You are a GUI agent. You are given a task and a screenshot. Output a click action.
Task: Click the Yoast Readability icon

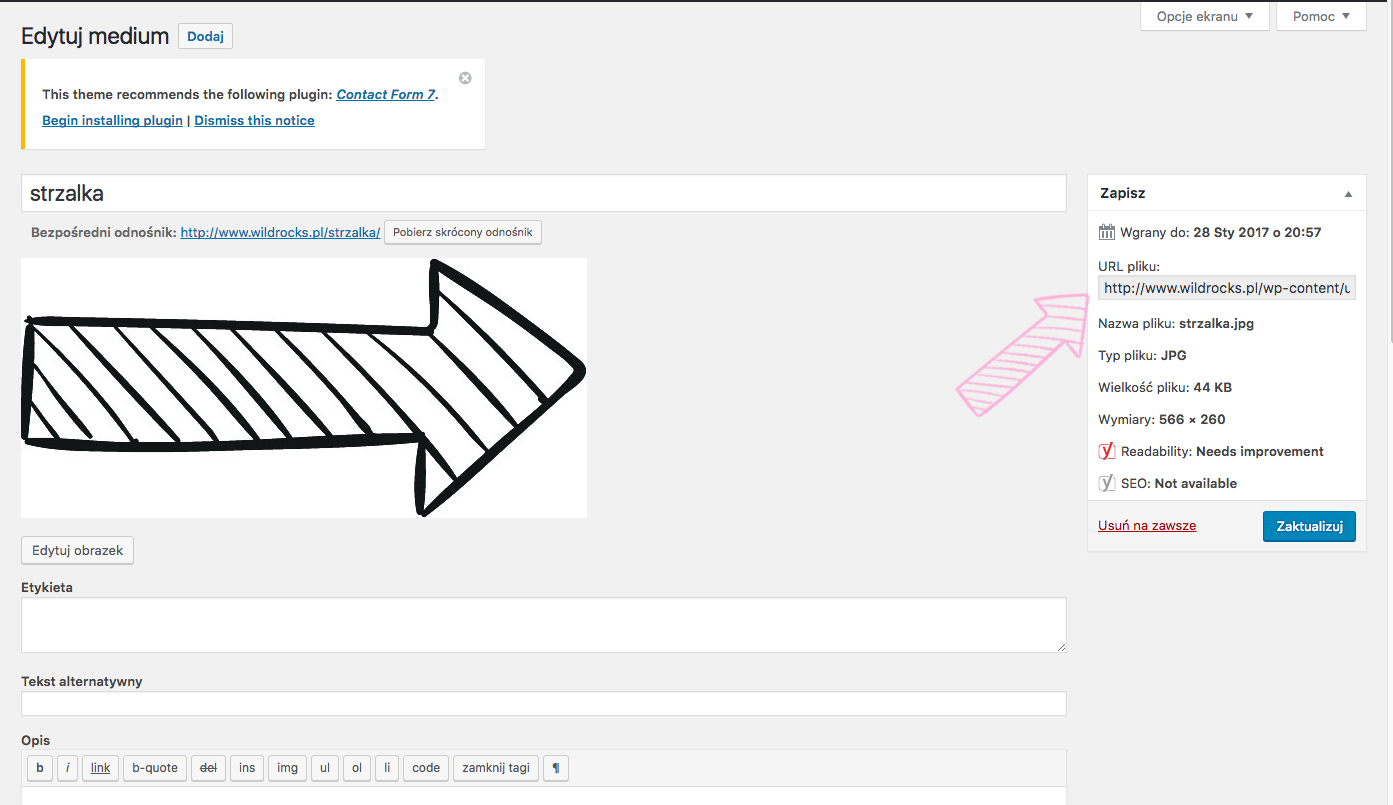point(1106,451)
